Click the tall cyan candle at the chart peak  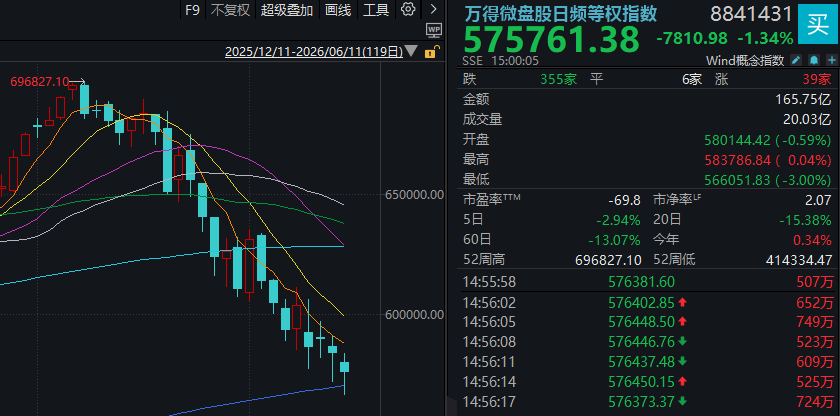click(x=84, y=100)
